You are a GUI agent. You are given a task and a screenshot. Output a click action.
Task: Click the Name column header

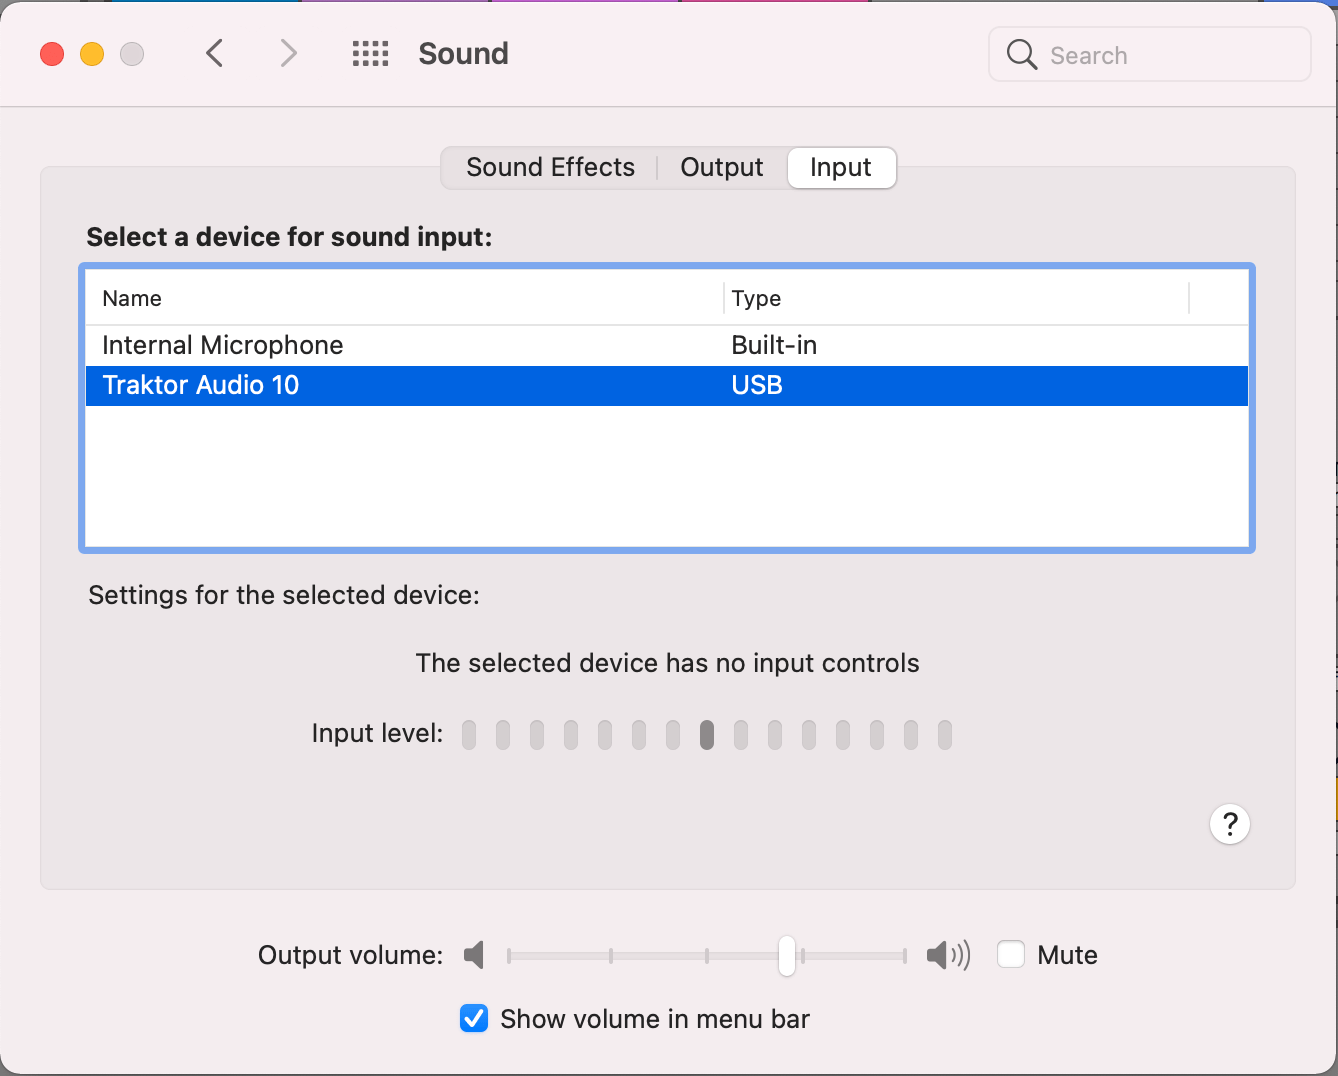131,298
